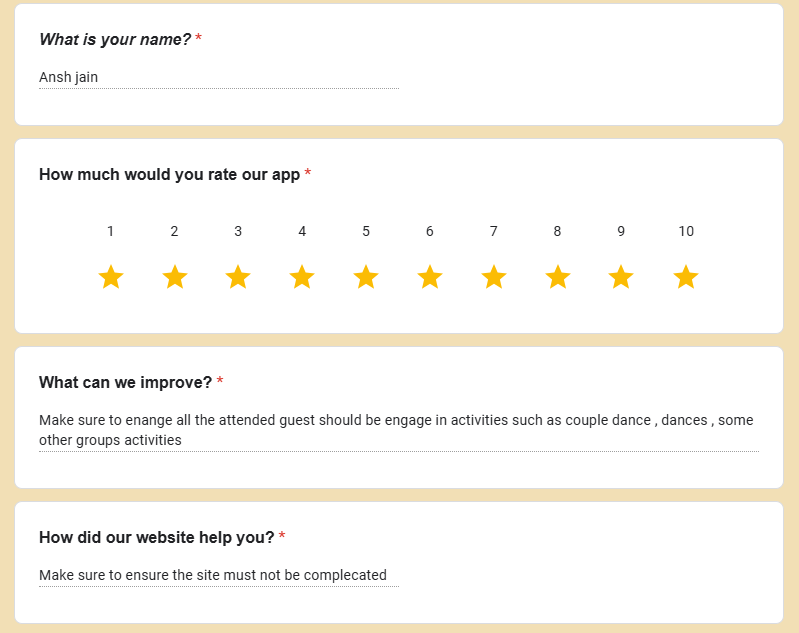This screenshot has width=799, height=633.
Task: Click the number 1 label above the stars
Action: pos(110,231)
